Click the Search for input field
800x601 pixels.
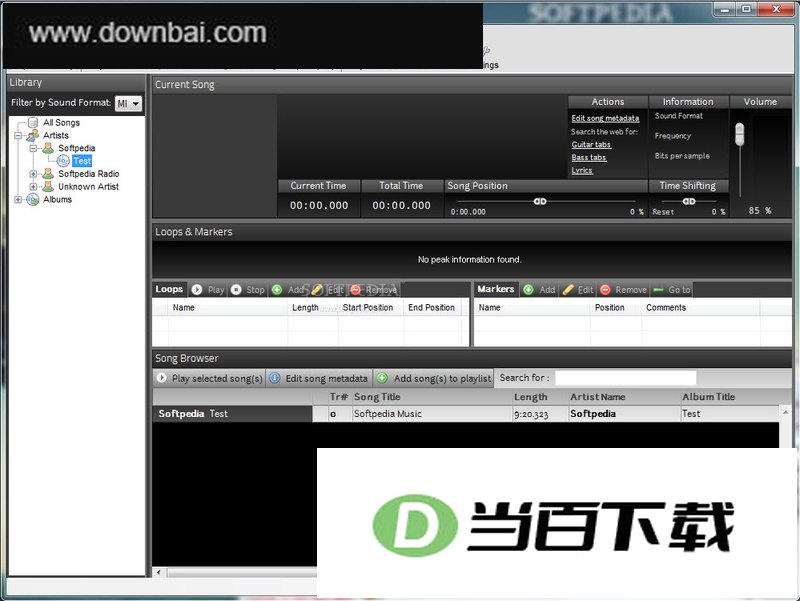[x=625, y=378]
